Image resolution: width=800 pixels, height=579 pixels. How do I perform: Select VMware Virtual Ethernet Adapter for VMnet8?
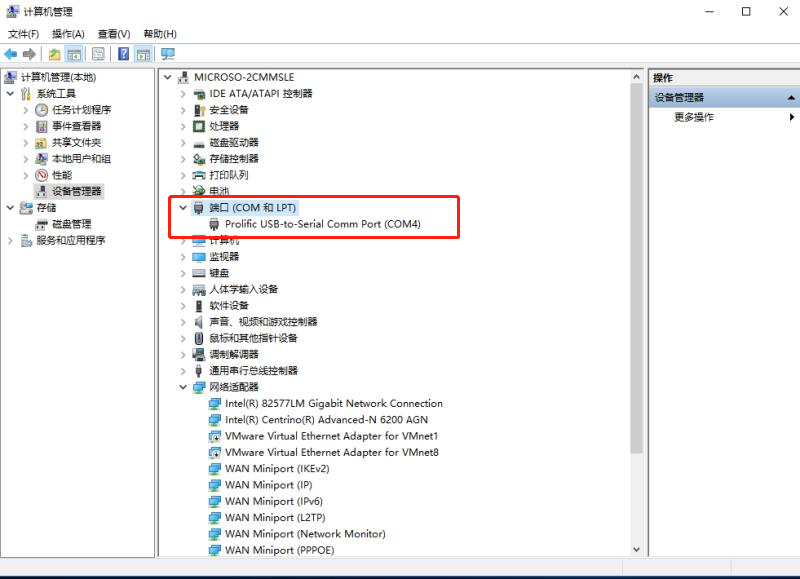pos(332,452)
